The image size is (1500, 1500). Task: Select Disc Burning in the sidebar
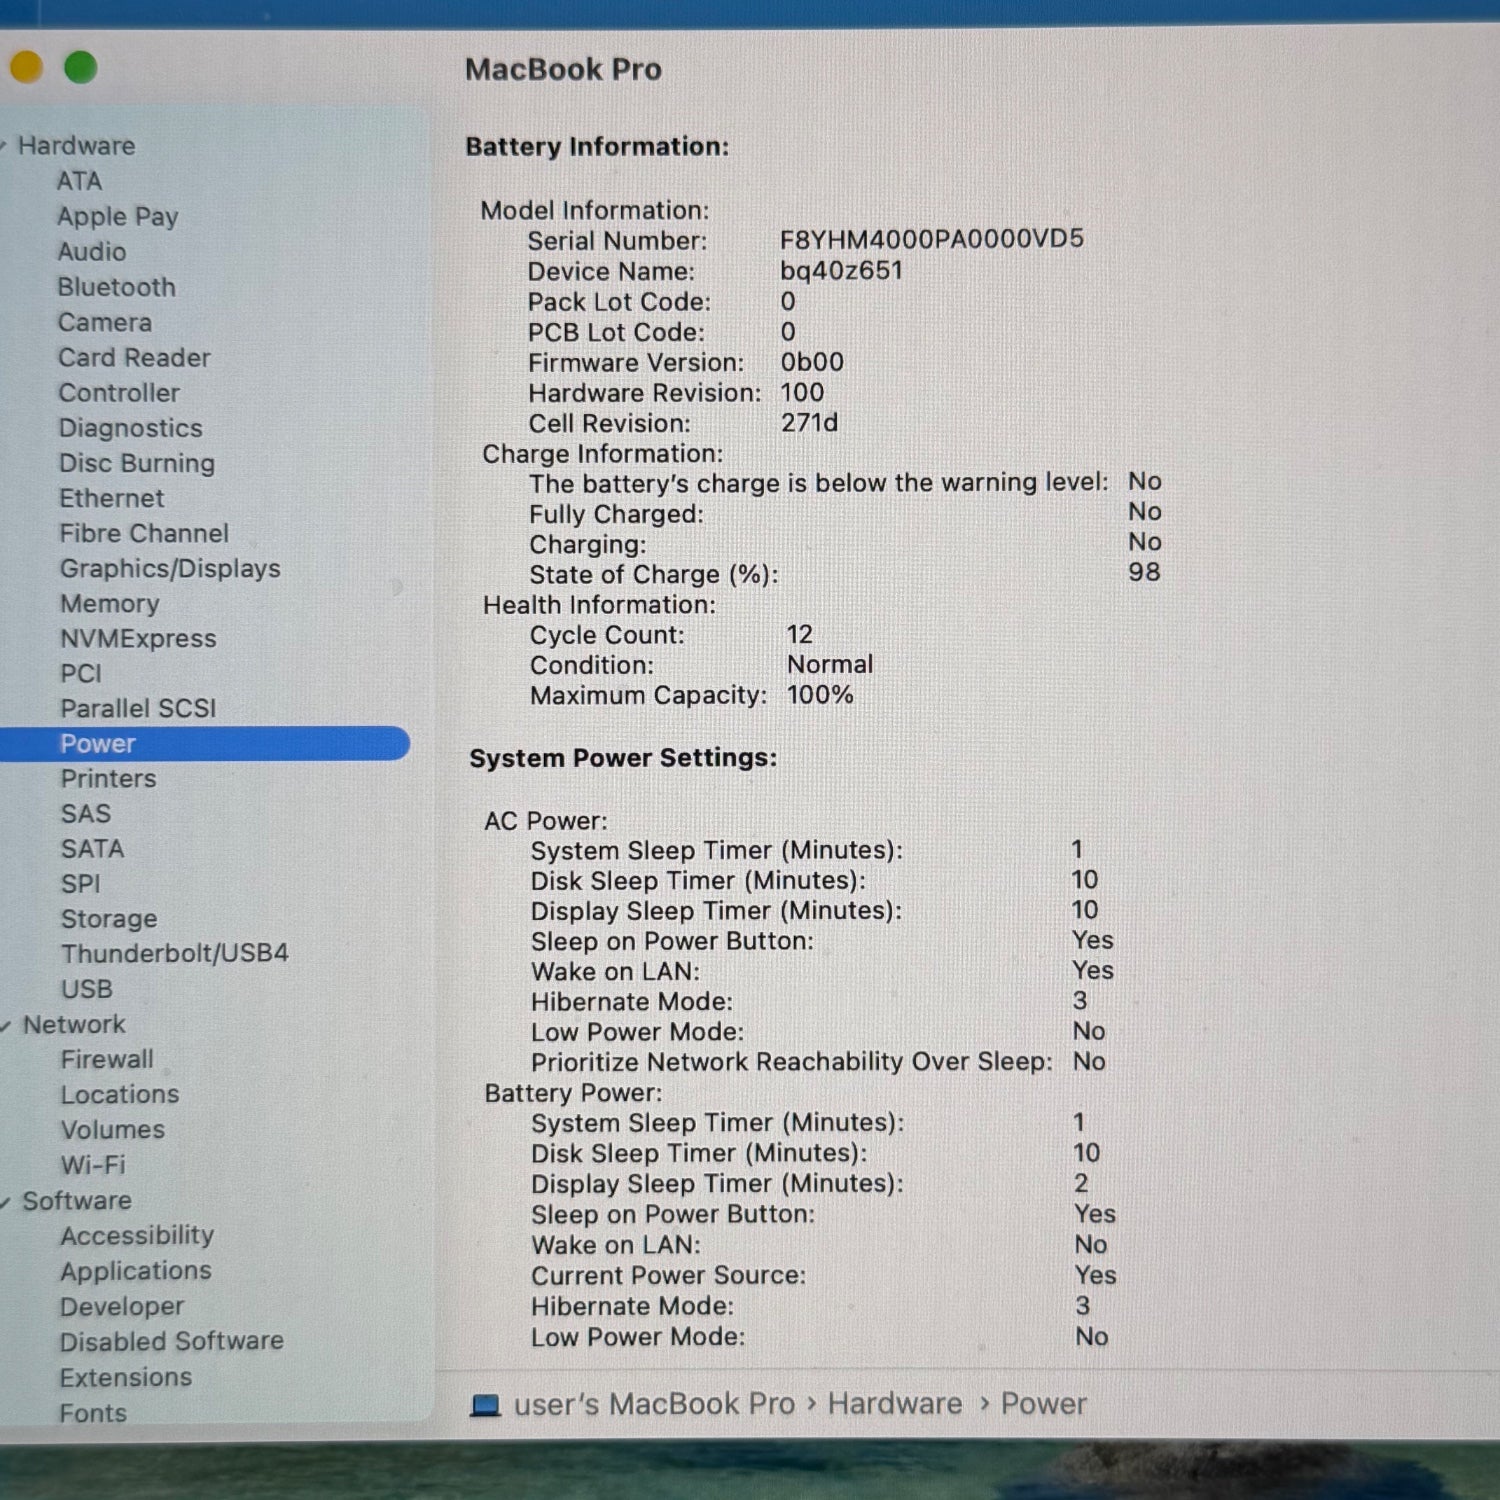(137, 464)
